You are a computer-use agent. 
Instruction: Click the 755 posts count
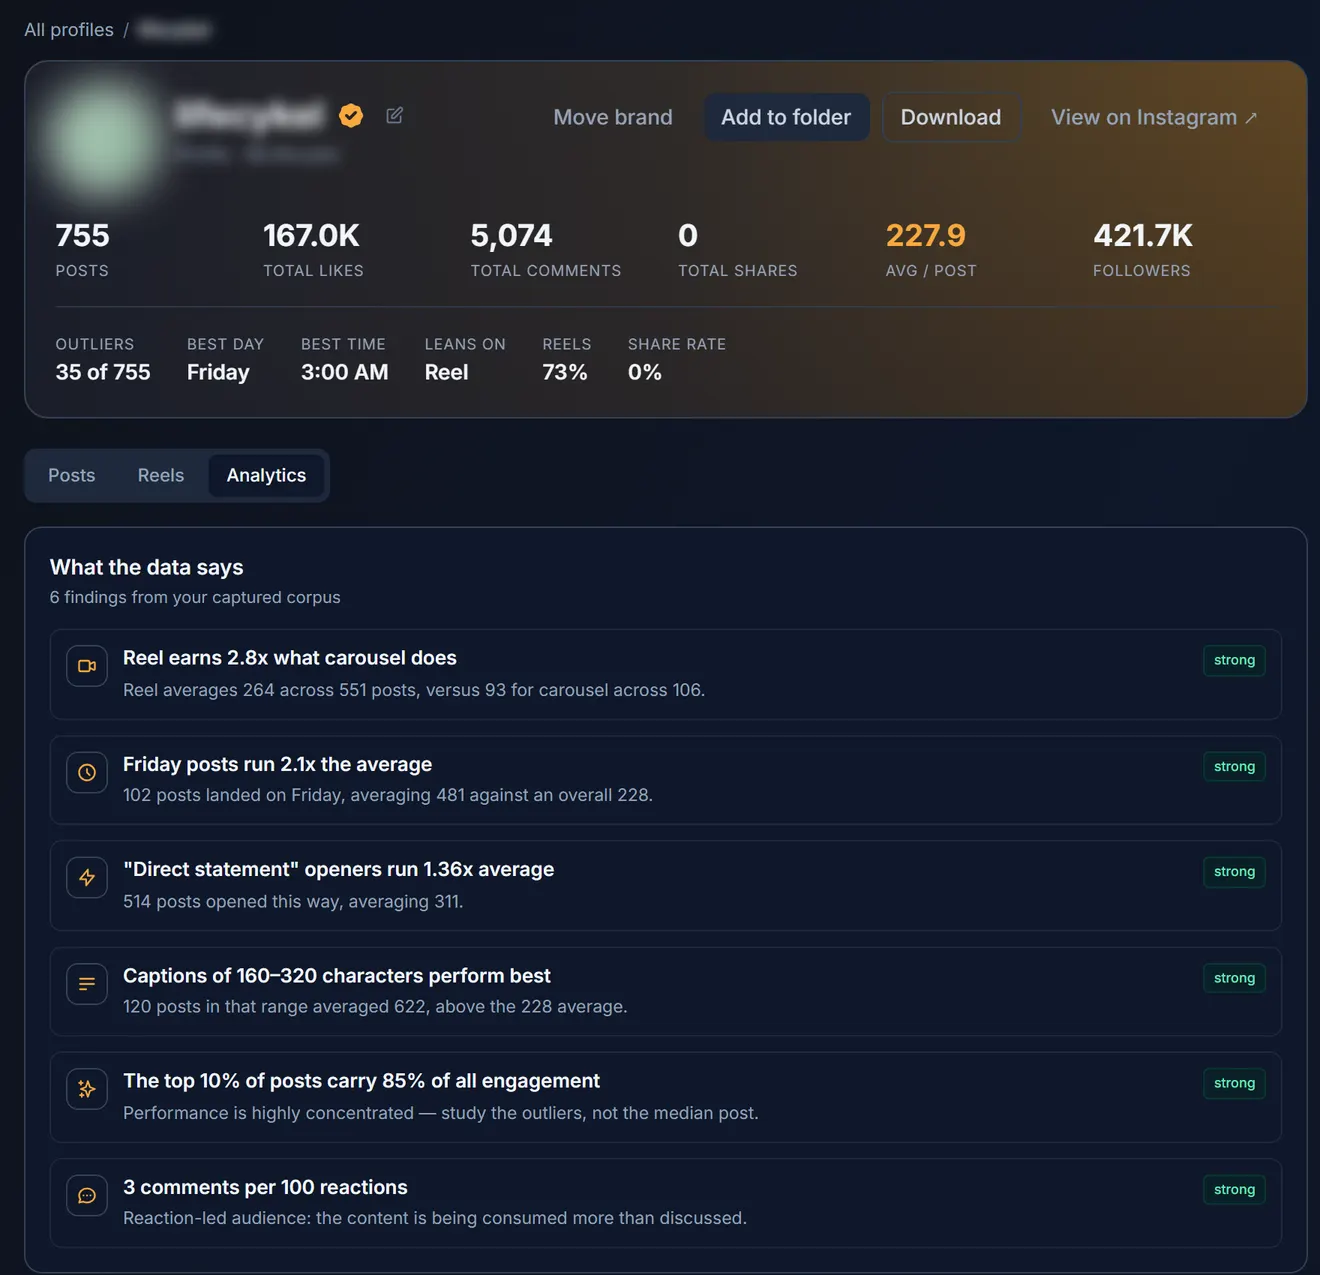pos(83,236)
